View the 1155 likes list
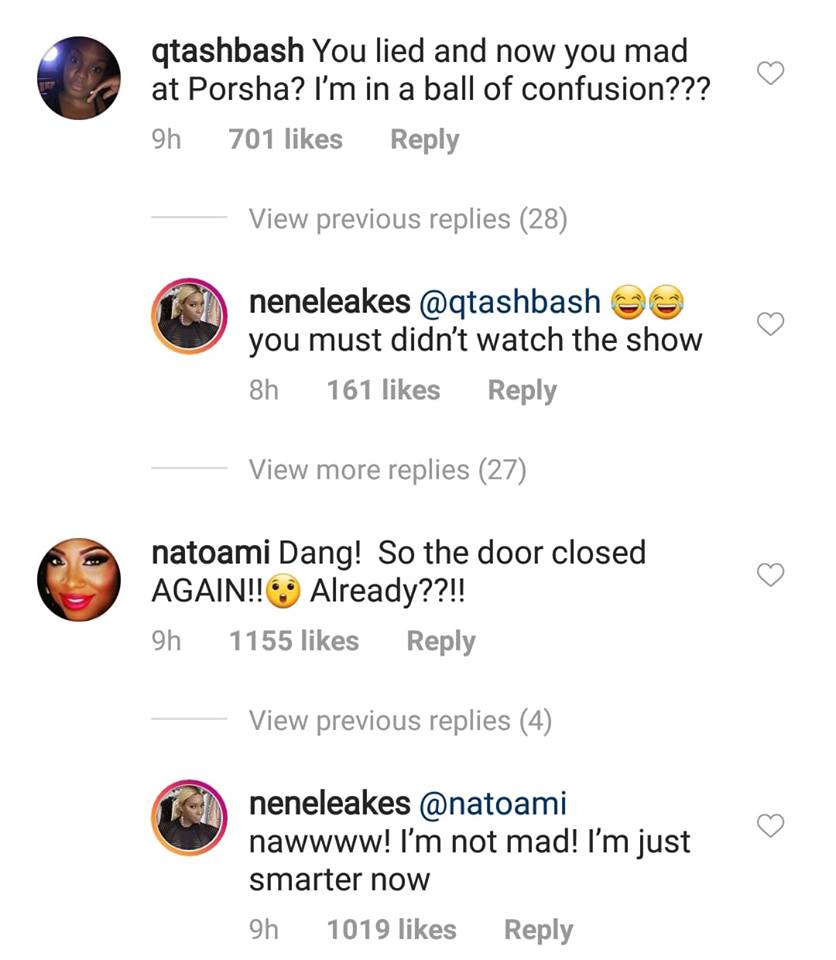Viewport: 836px width, 960px height. pos(293,641)
